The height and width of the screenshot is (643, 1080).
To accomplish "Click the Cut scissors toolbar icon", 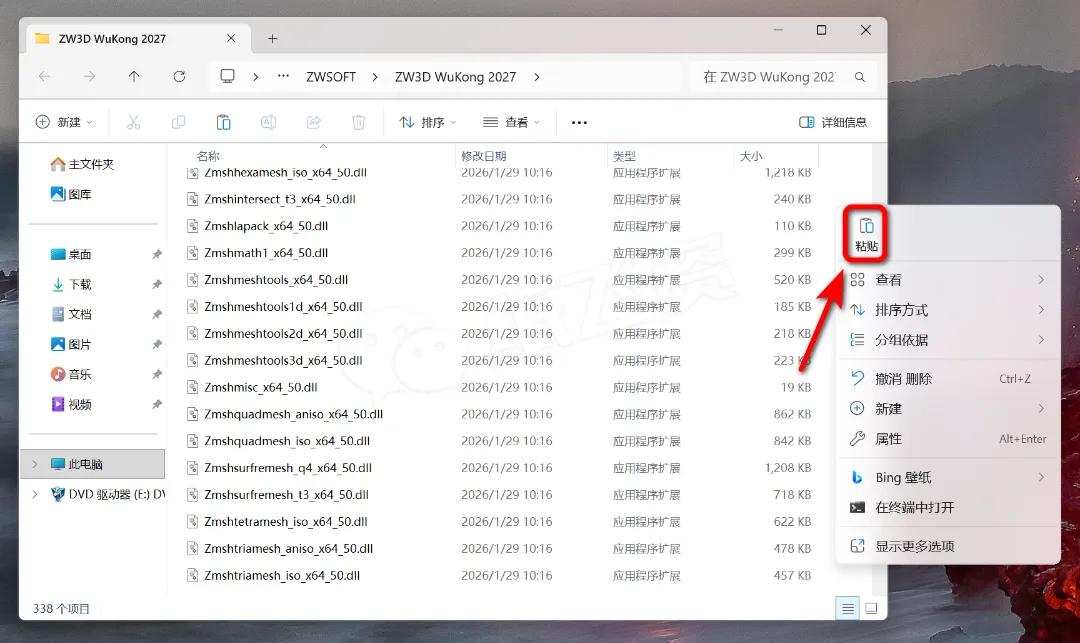I will click(134, 123).
